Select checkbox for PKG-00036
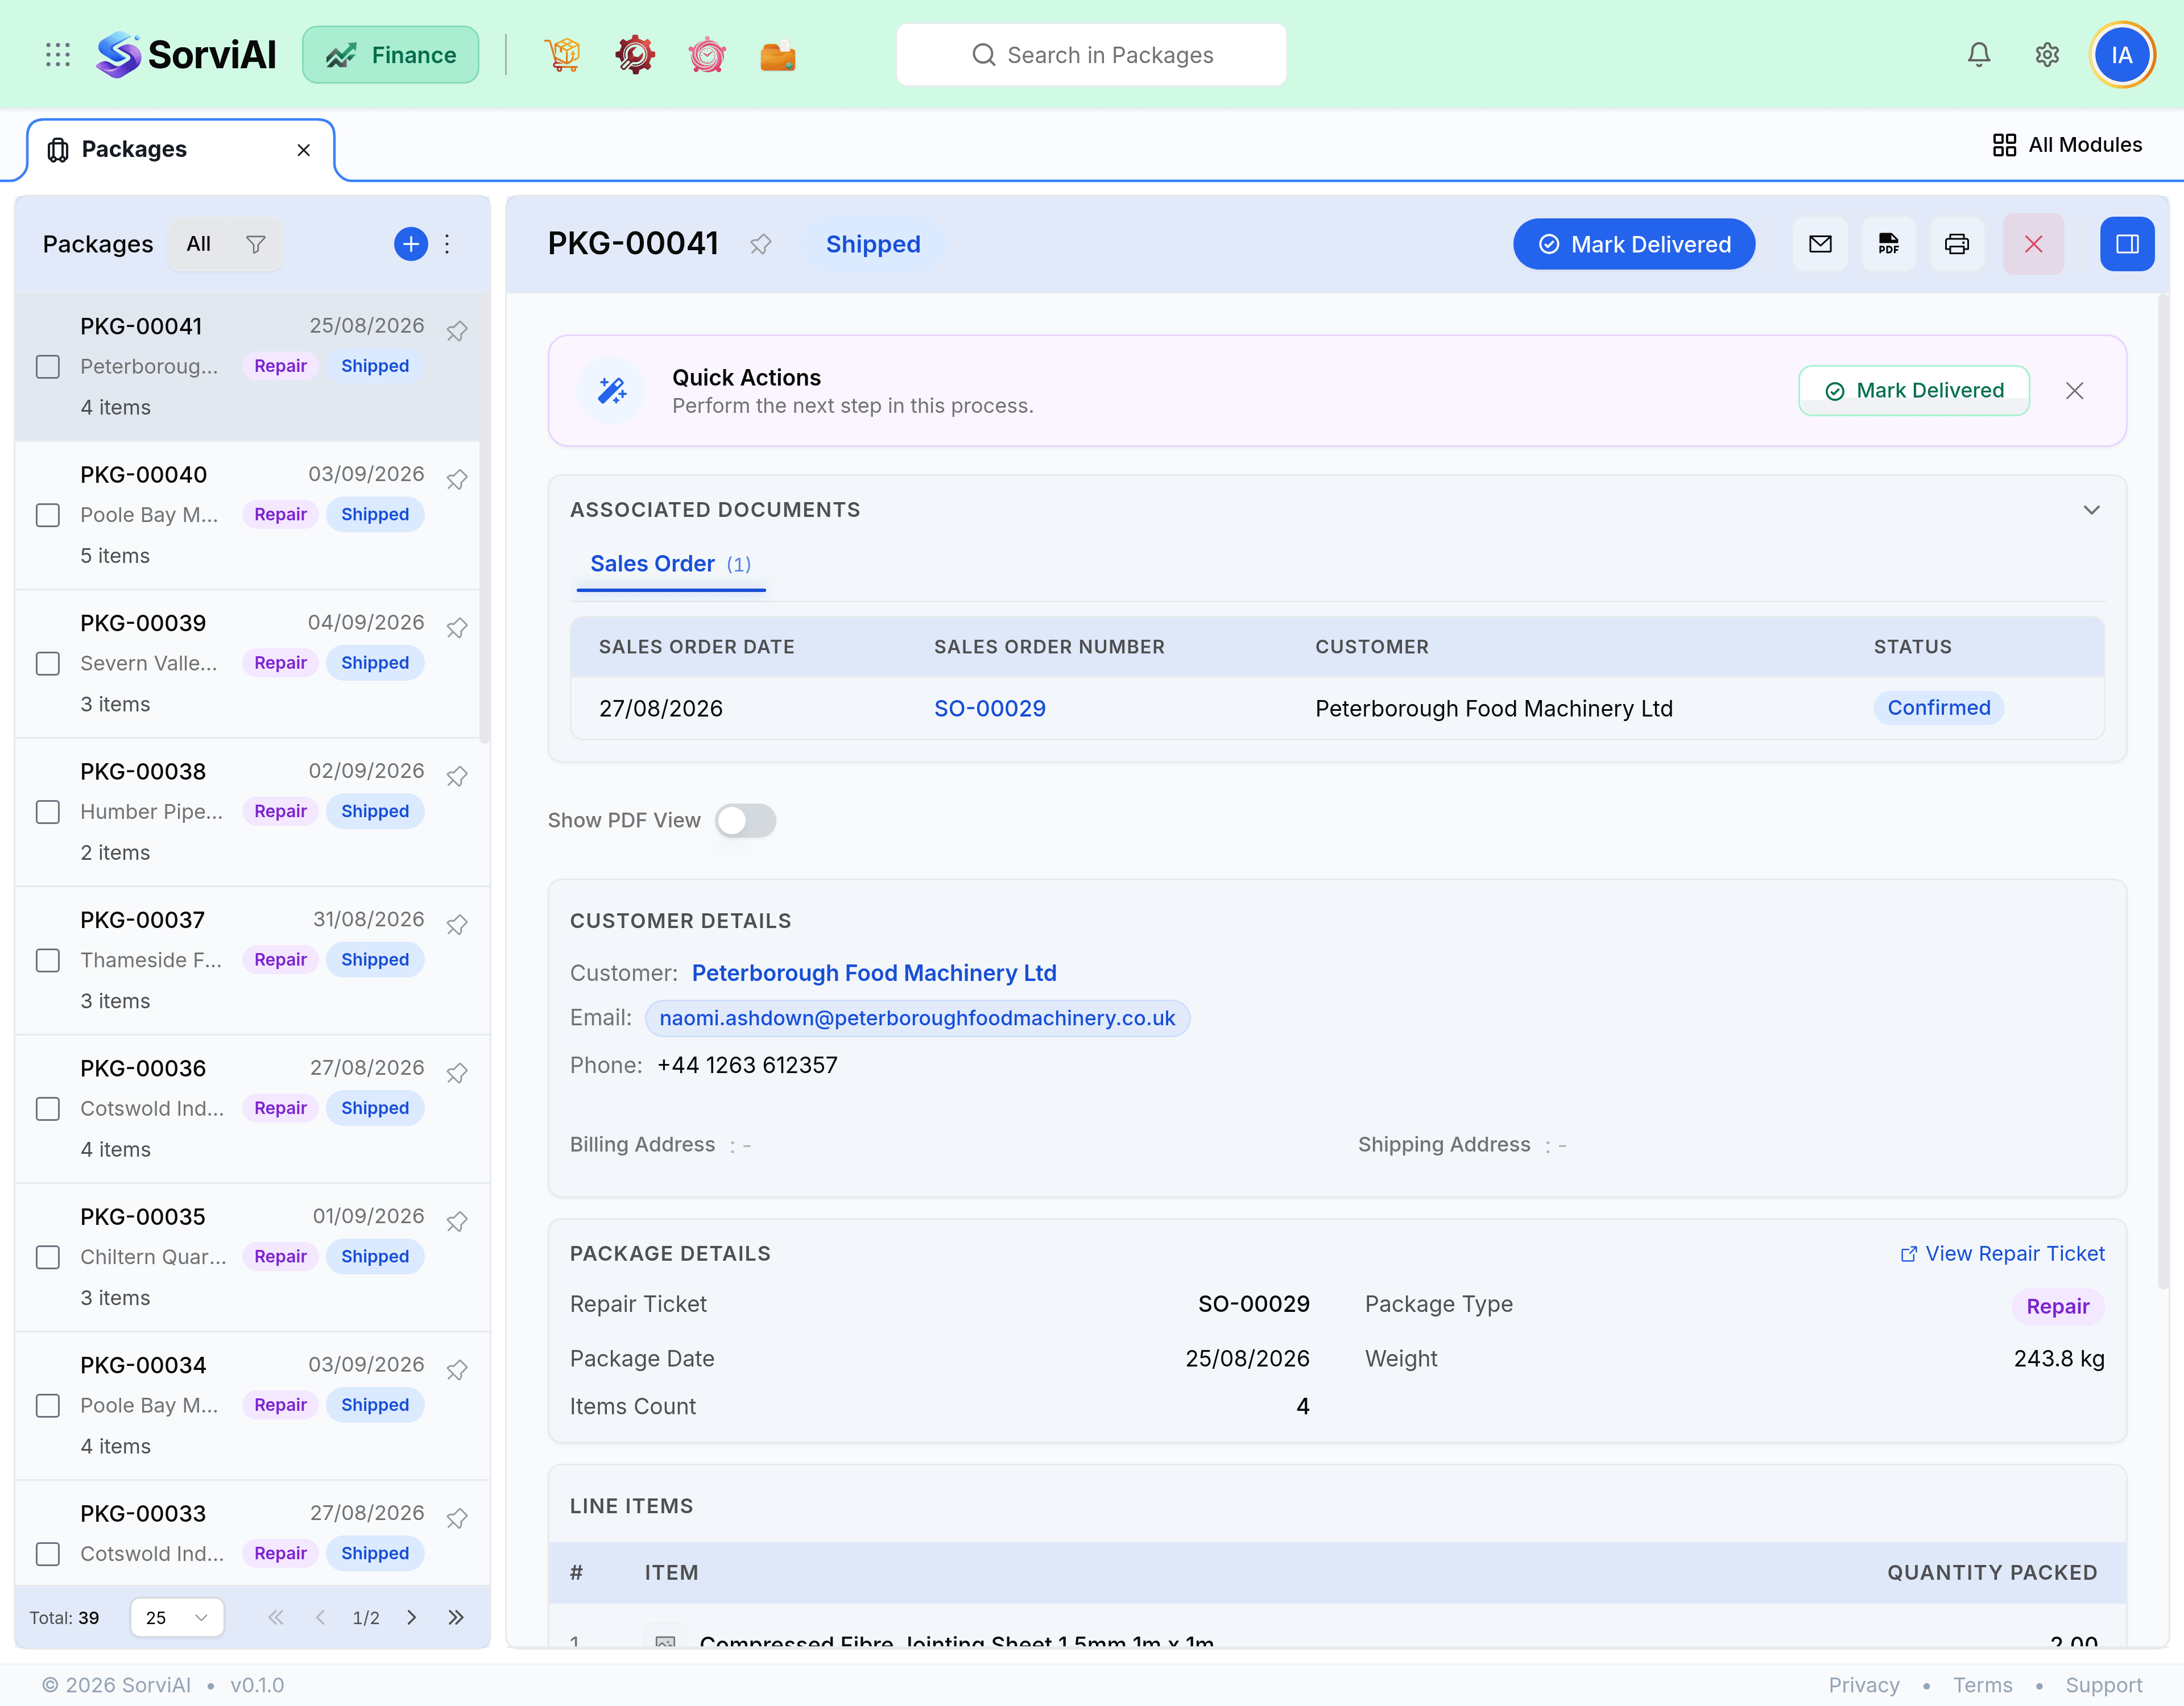 (48, 1109)
